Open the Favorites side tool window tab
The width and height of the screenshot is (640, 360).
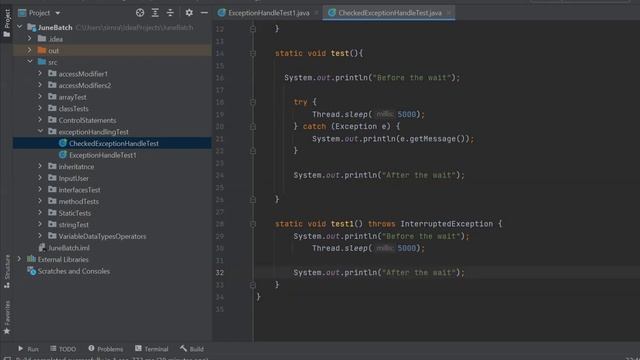[x=7, y=318]
